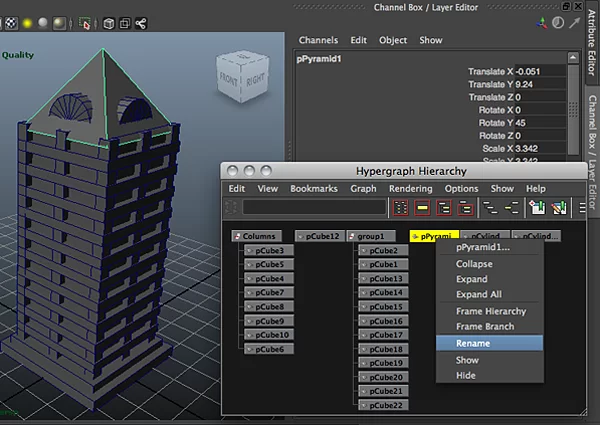The width and height of the screenshot is (600, 425).
Task: Switch to Scene Hierarchy view icon
Action: click(x=490, y=208)
